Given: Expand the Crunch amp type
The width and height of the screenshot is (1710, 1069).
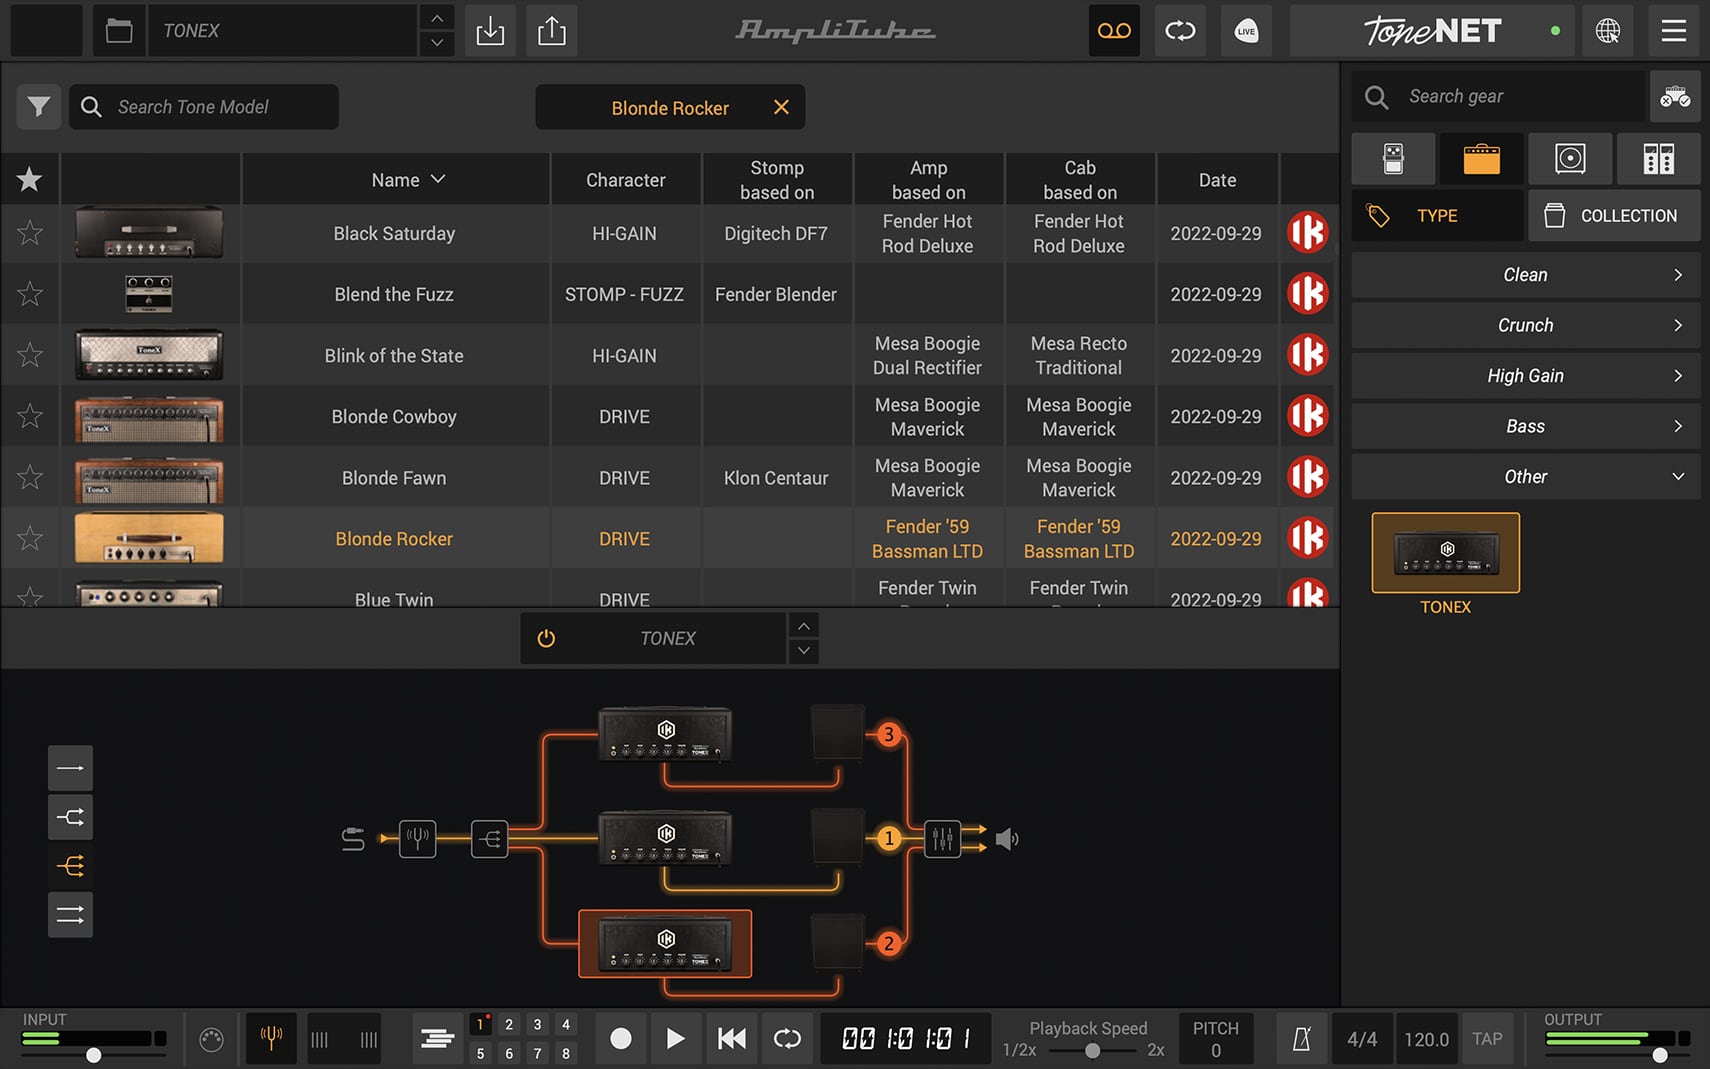Looking at the screenshot, I should [1525, 325].
